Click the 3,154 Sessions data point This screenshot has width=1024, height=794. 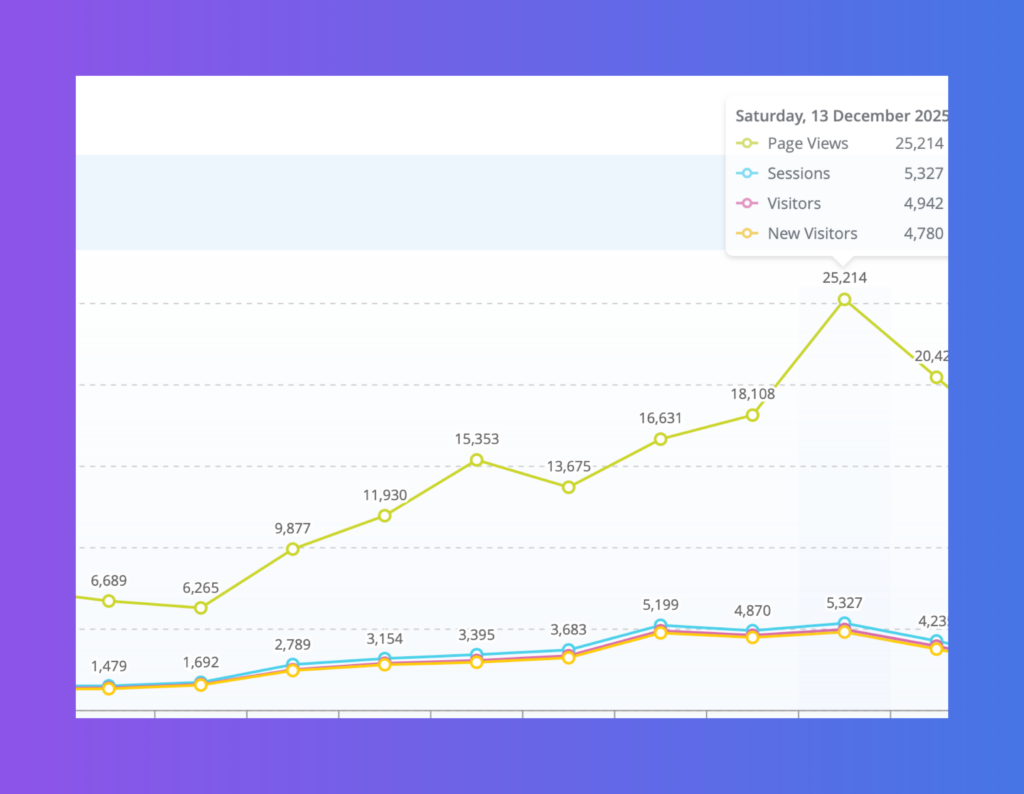[385, 659]
